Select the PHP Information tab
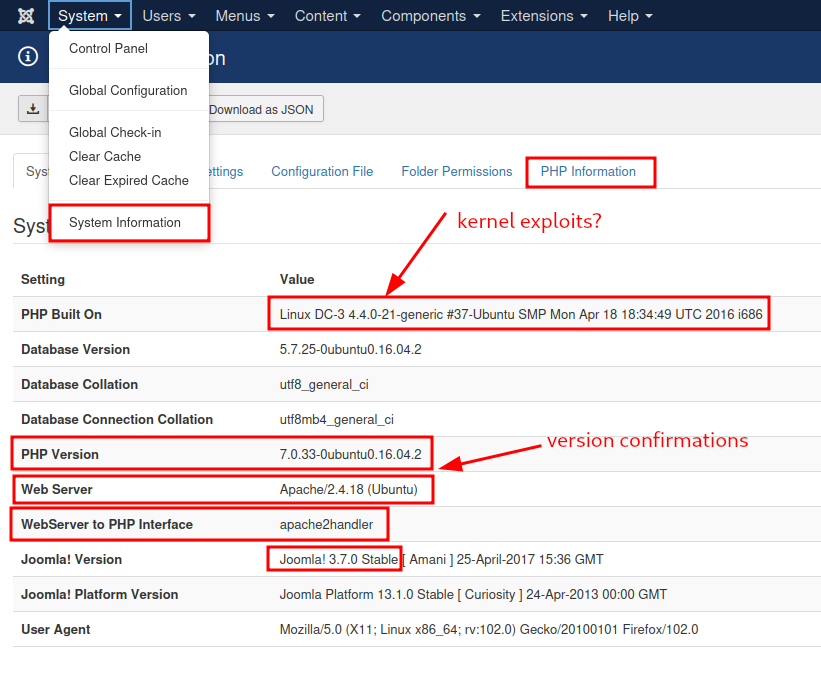The height and width of the screenshot is (686, 821). point(590,171)
